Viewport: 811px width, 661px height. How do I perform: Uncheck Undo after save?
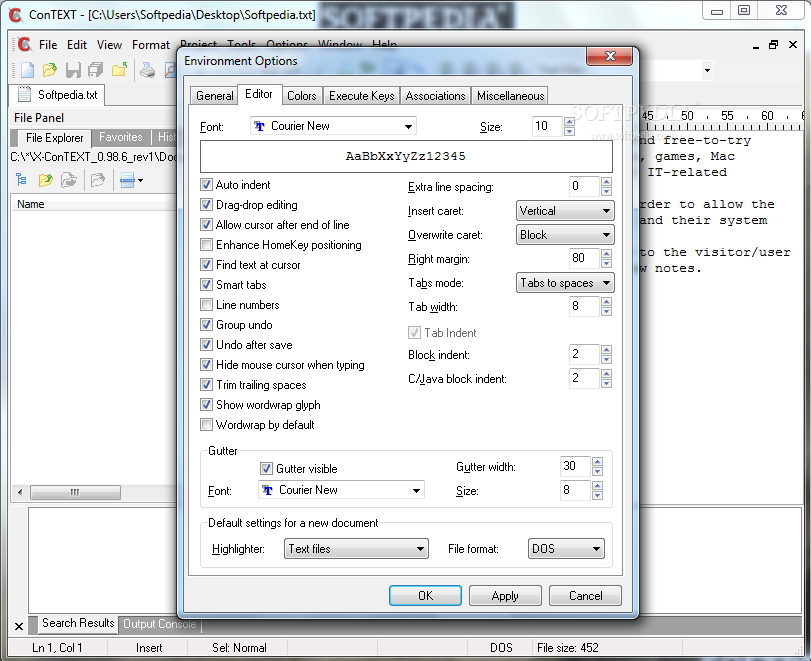pyautogui.click(x=206, y=344)
